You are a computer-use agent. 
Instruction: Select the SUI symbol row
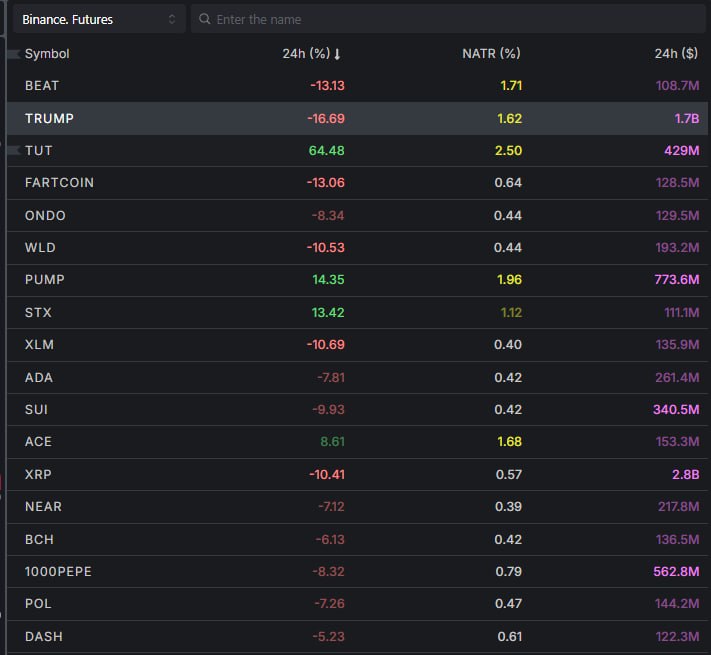click(357, 409)
